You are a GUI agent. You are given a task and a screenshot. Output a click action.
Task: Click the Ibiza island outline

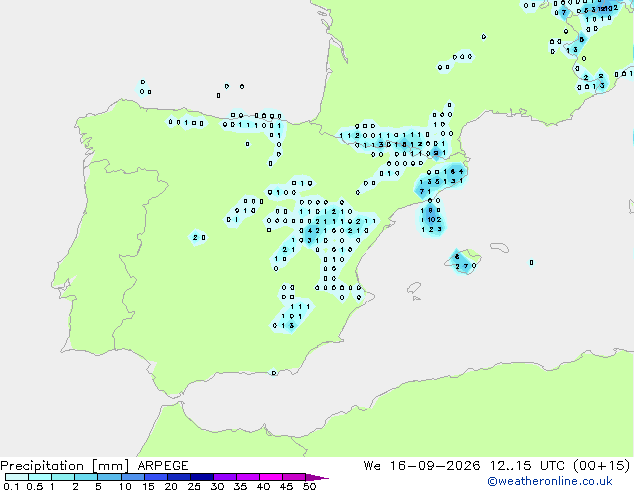(x=414, y=289)
